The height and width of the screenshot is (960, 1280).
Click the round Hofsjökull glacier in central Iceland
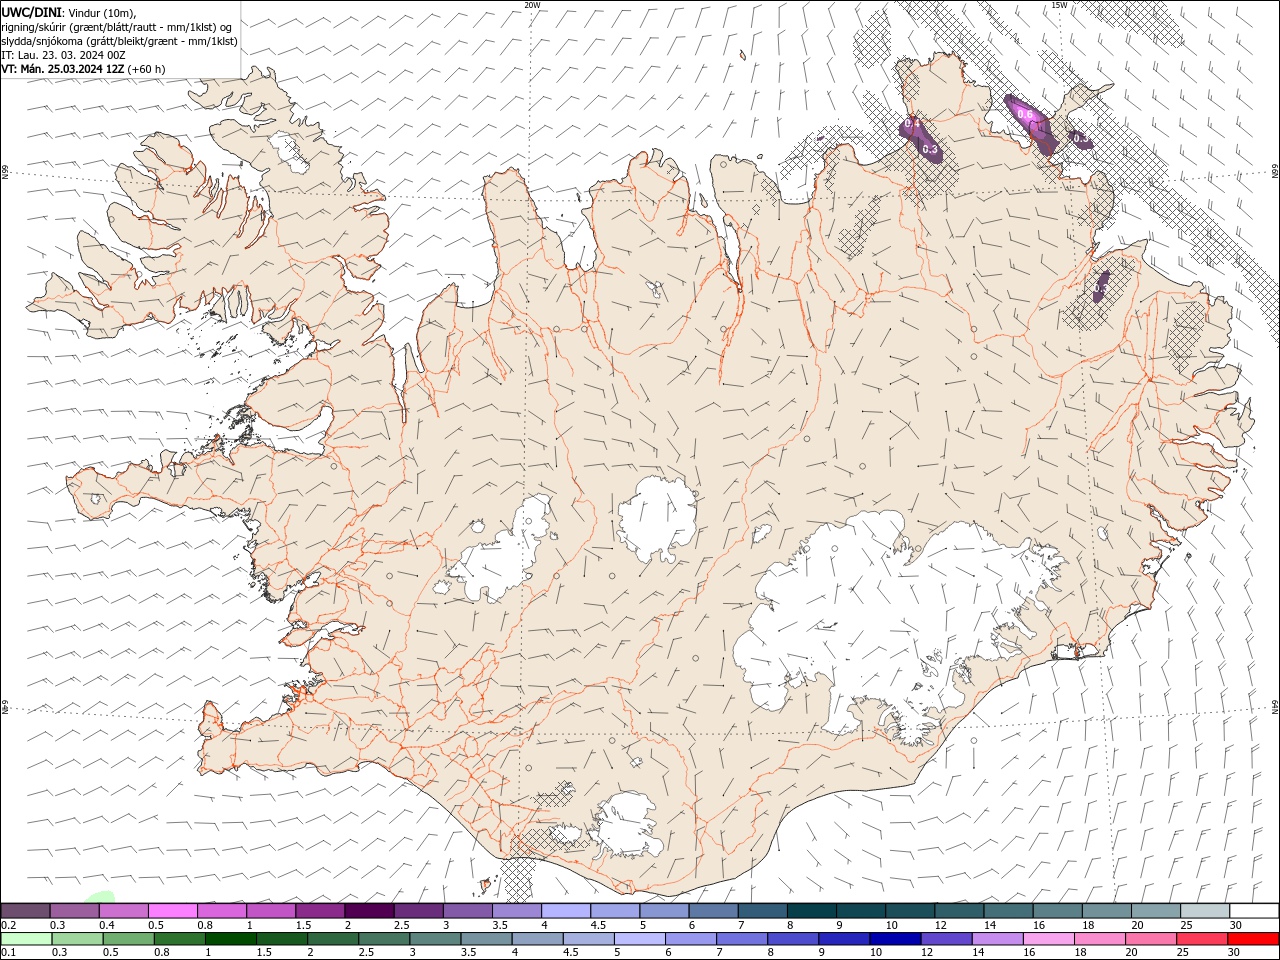tap(657, 518)
